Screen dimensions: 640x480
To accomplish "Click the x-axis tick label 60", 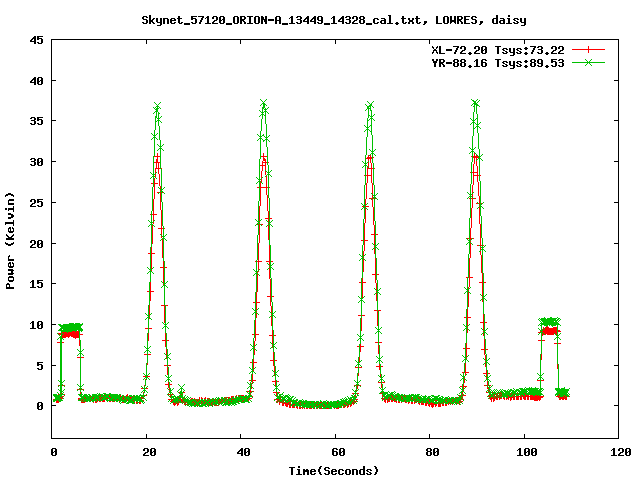I will [x=338, y=452].
